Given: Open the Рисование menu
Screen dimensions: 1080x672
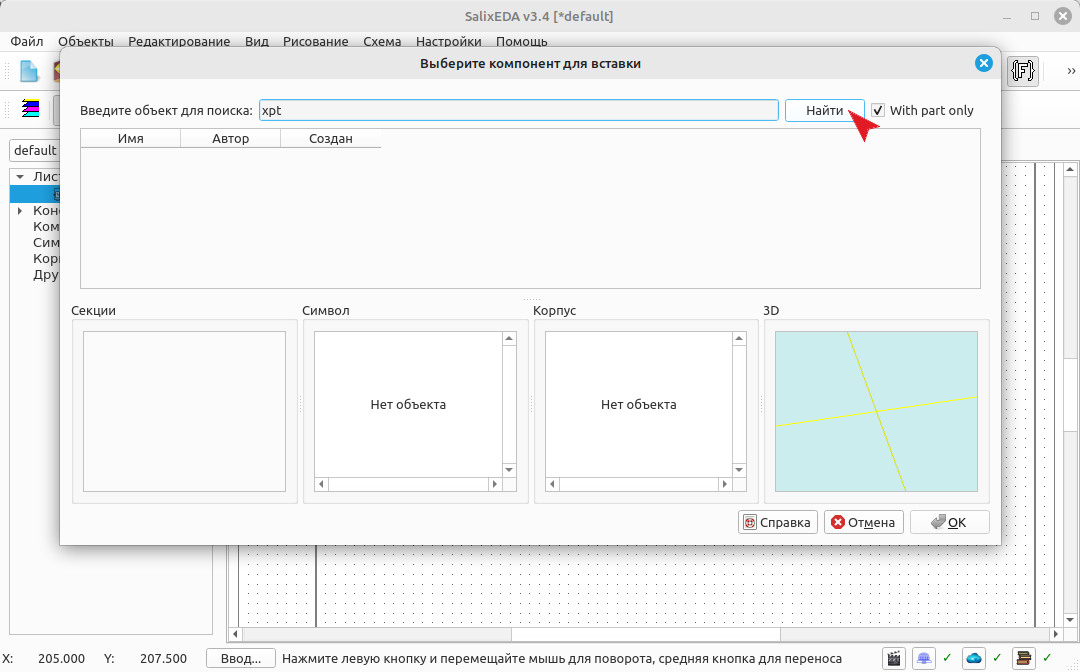Looking at the screenshot, I should 315,41.
